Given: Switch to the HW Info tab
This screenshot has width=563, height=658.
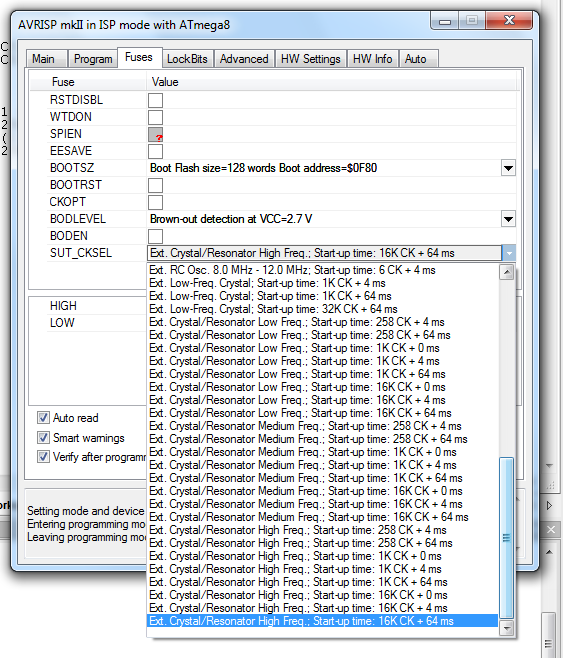Looking at the screenshot, I should pos(373,59).
